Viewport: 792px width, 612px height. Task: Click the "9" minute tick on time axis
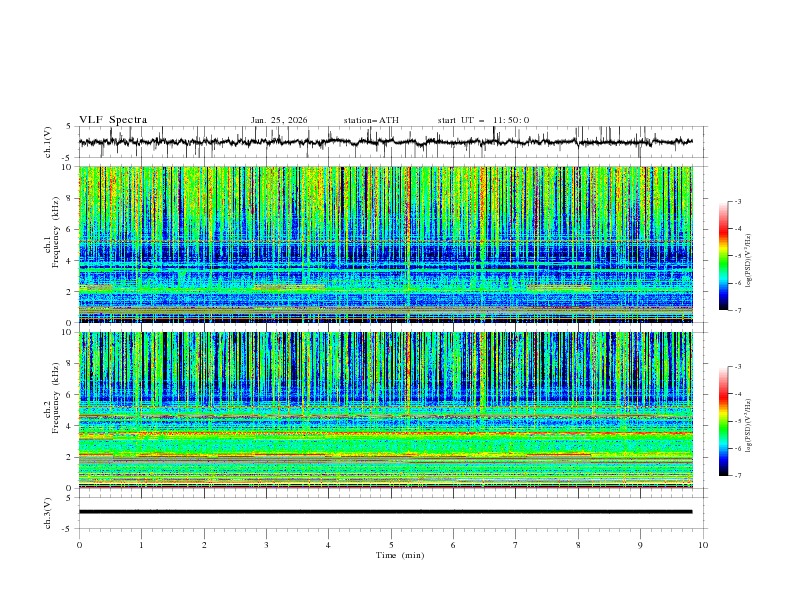pyautogui.click(x=640, y=545)
